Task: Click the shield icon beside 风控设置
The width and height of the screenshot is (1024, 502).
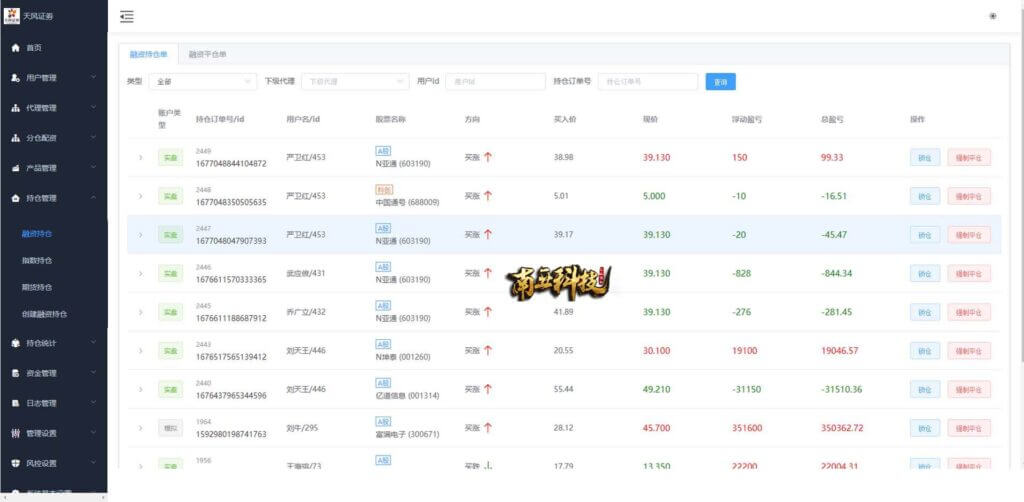Action: pyautogui.click(x=16, y=463)
